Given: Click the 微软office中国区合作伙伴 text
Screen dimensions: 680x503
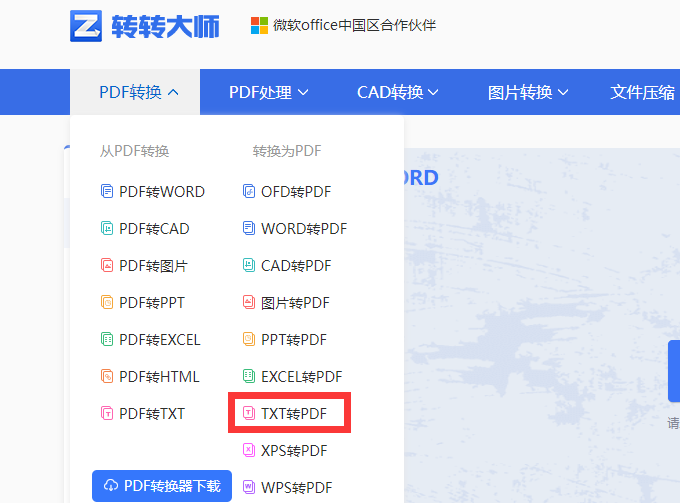Looking at the screenshot, I should [354, 25].
